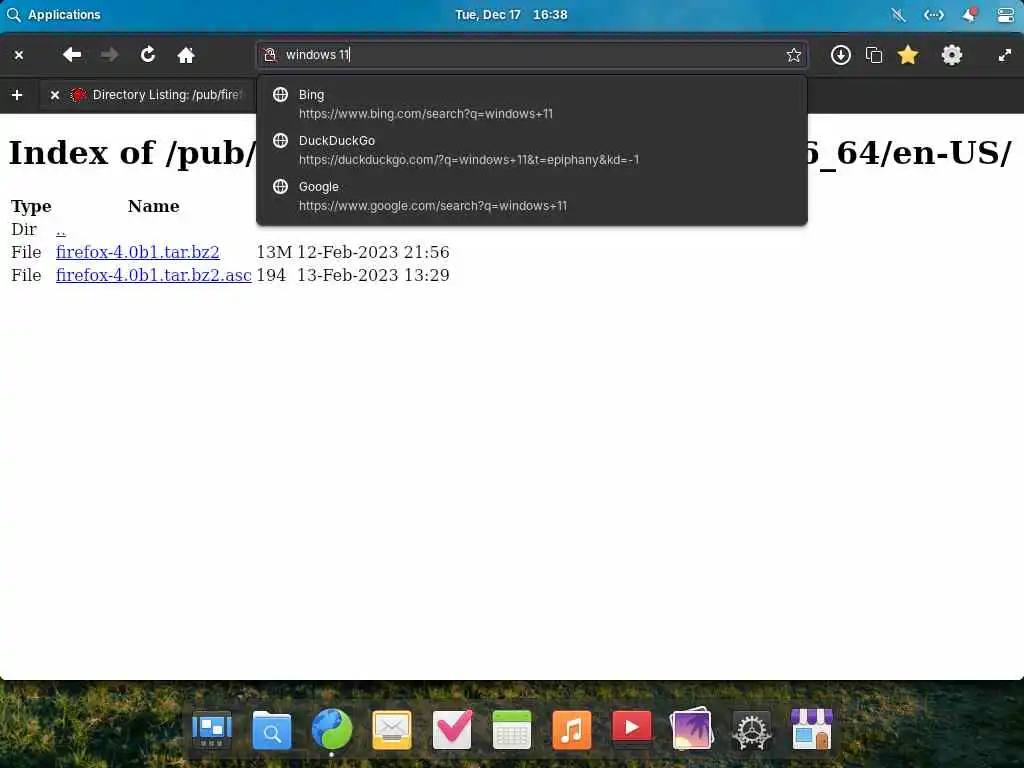The height and width of the screenshot is (768, 1024).
Task: Open the Applications menu in the top panel
Action: 54,14
